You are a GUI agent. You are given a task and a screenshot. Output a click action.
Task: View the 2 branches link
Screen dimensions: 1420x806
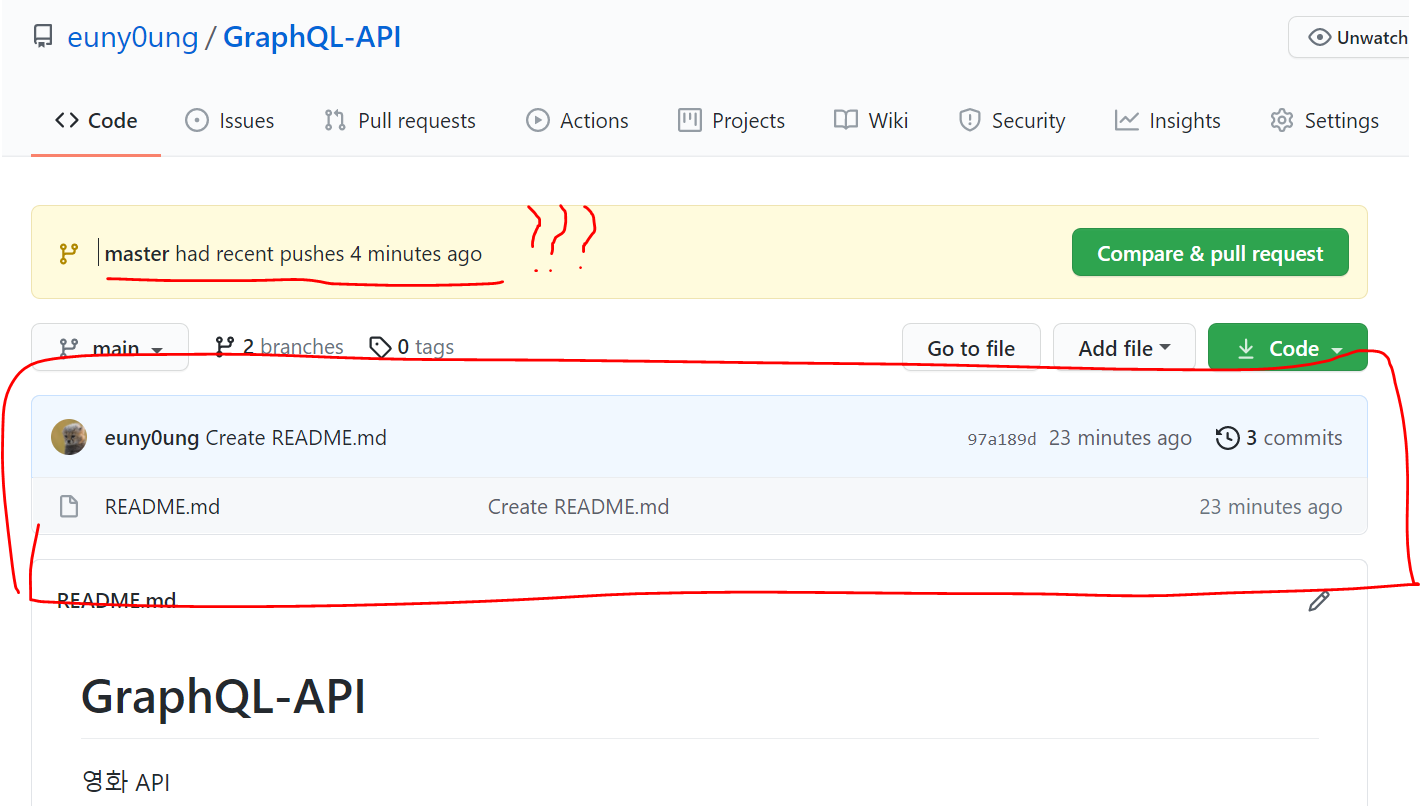click(x=279, y=347)
